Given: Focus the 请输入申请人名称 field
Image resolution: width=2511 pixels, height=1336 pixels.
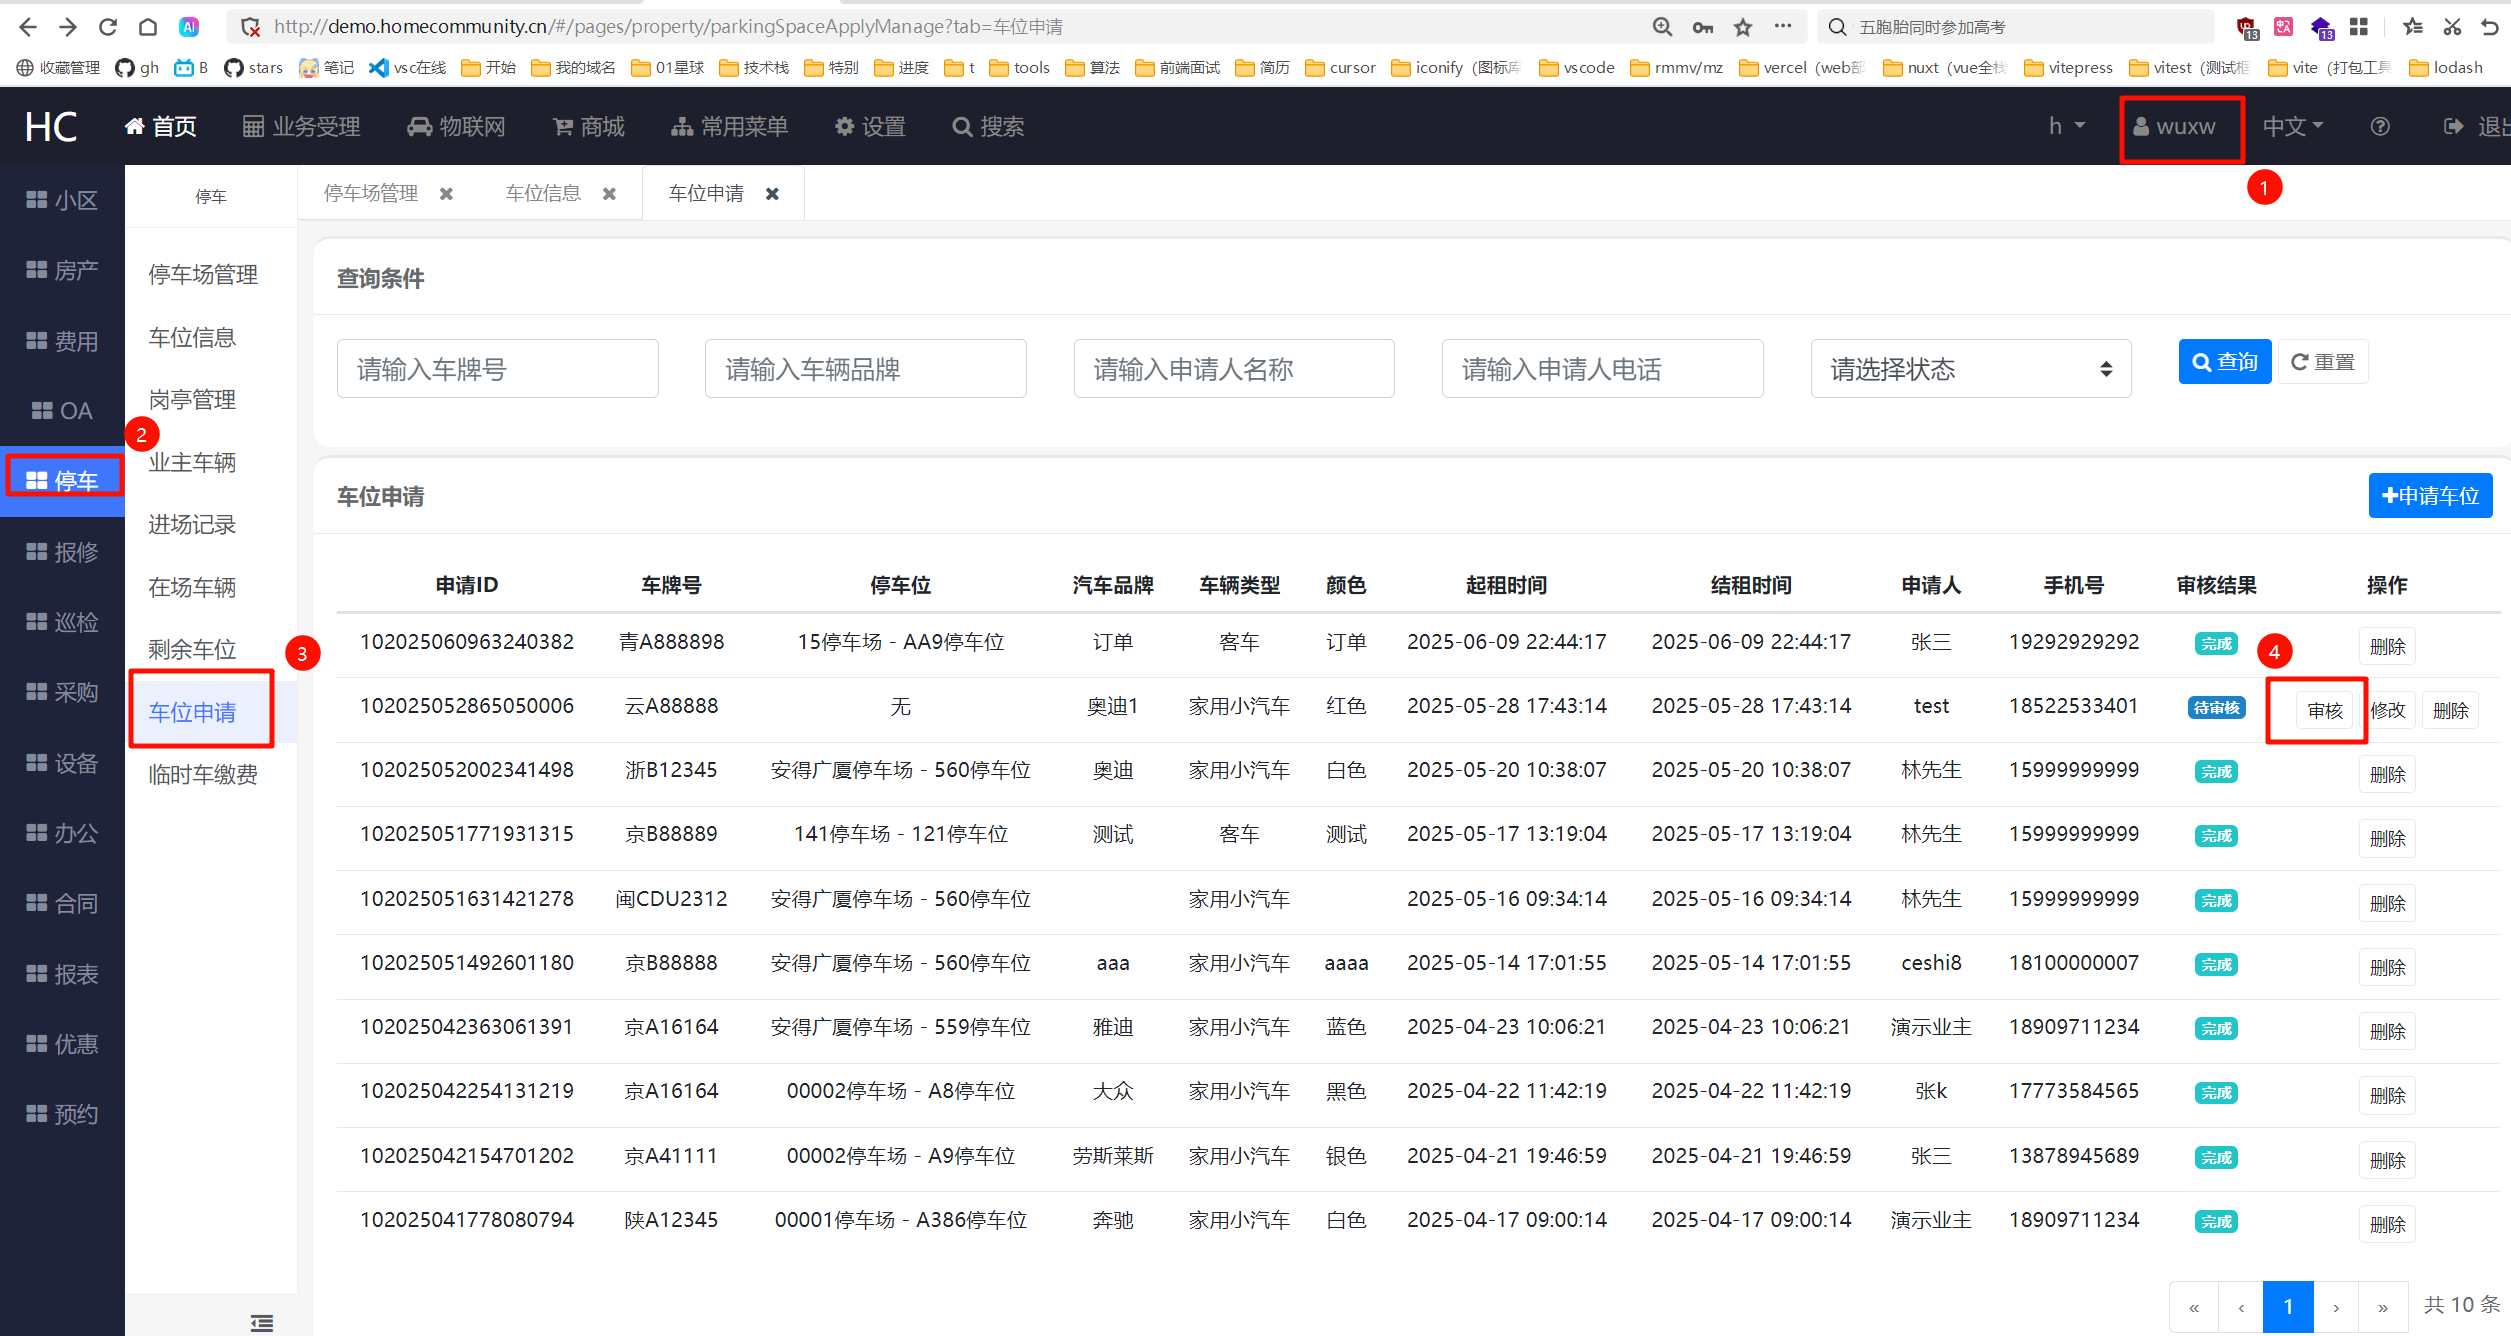Looking at the screenshot, I should [1234, 369].
